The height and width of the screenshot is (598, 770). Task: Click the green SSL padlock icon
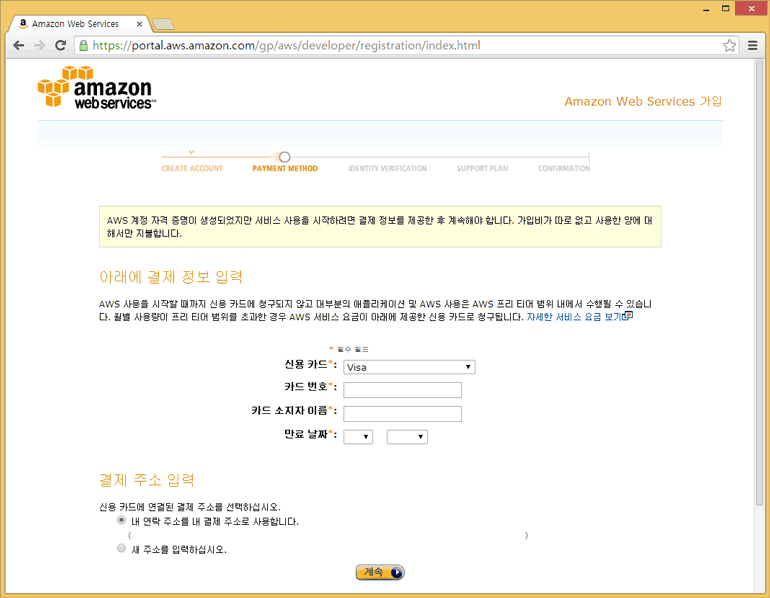click(83, 45)
